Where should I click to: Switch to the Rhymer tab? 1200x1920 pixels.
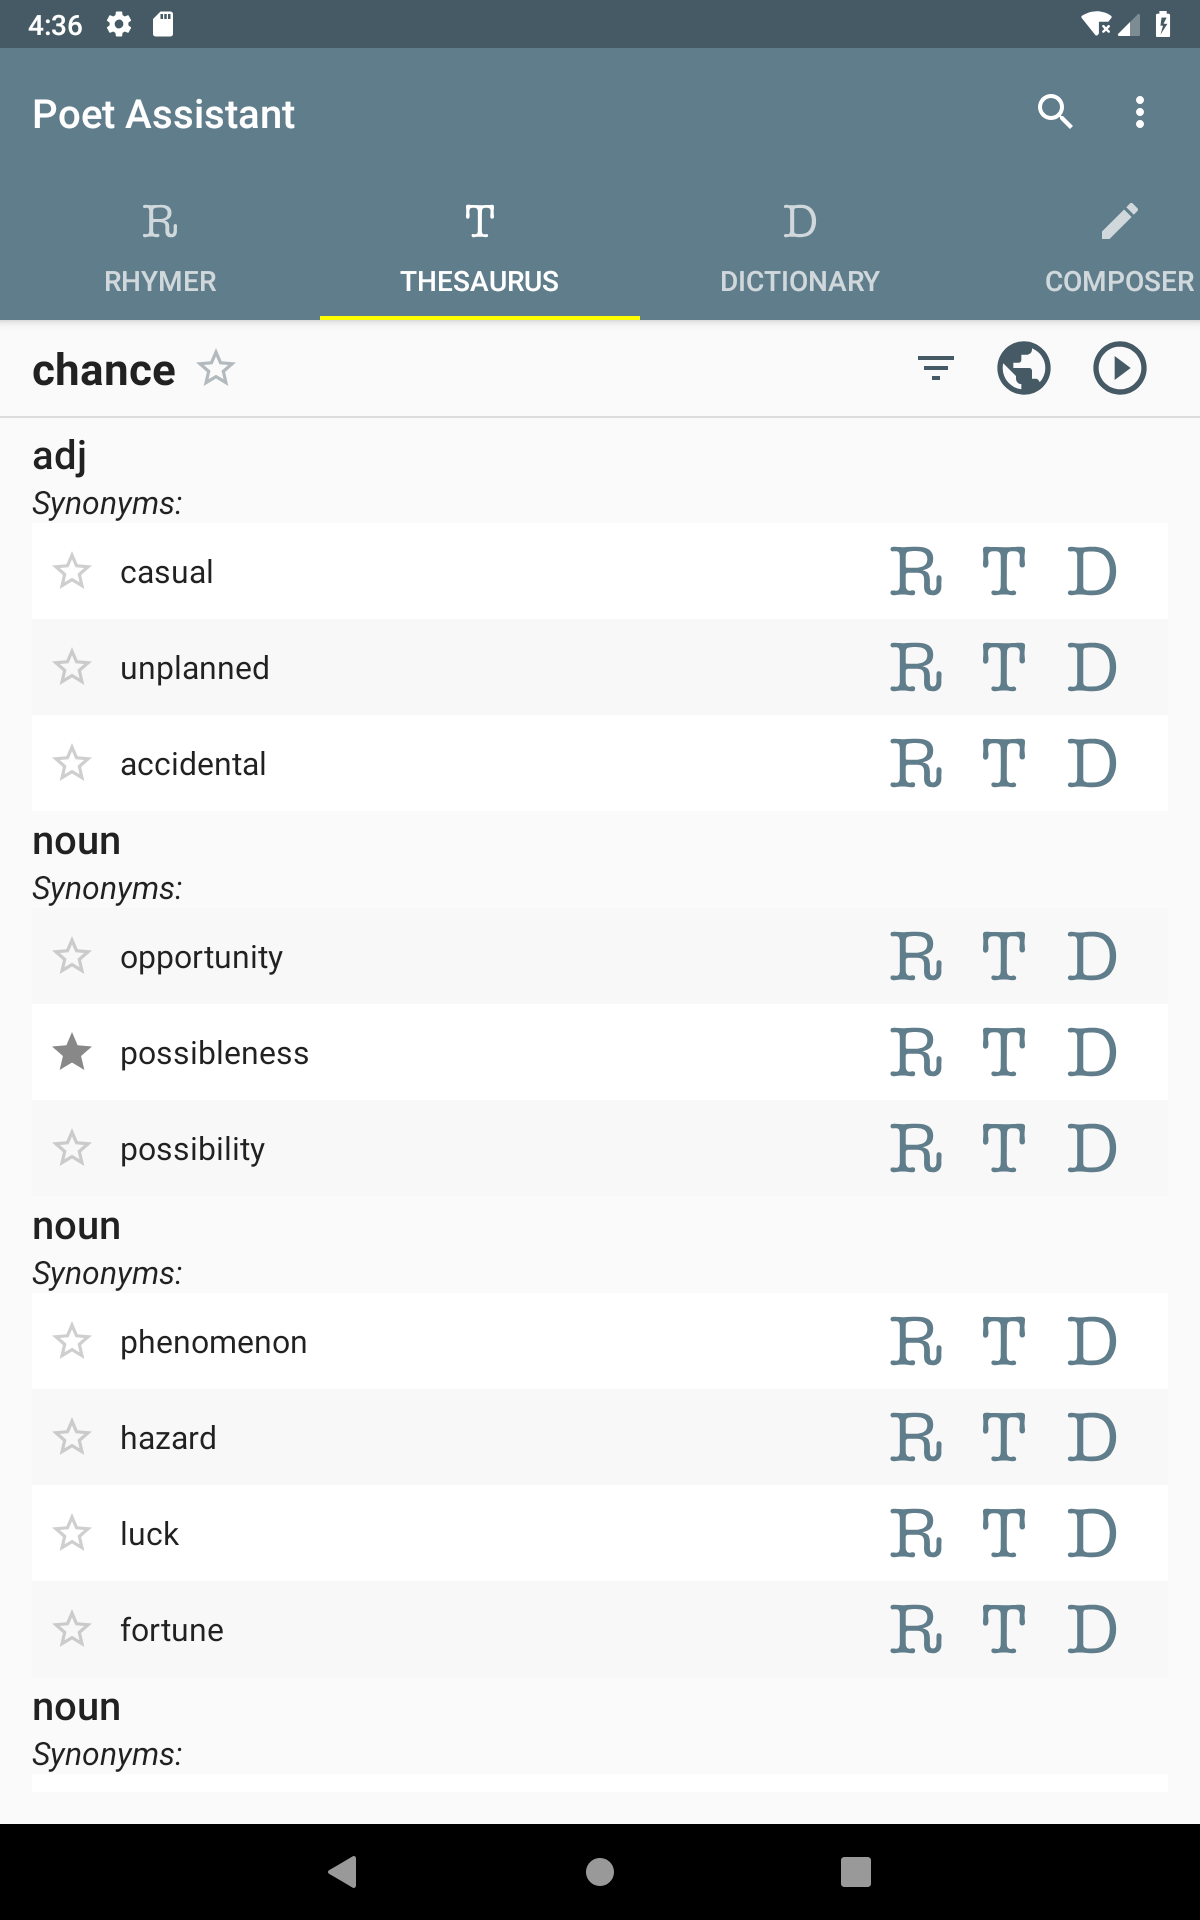coord(160,246)
